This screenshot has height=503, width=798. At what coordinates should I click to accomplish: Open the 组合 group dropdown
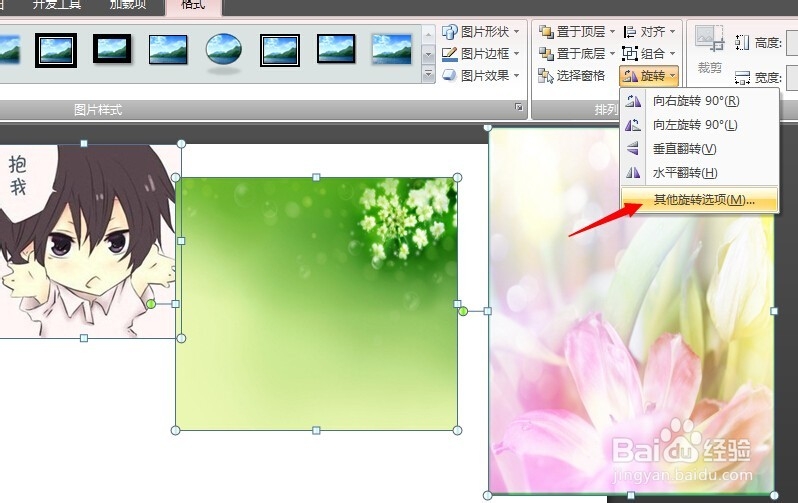point(649,53)
